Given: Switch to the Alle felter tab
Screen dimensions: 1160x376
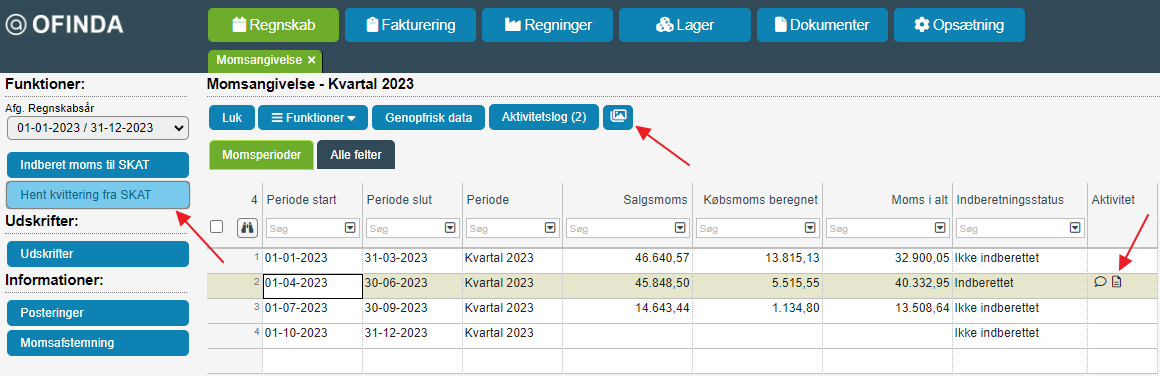Looking at the screenshot, I should click(356, 155).
